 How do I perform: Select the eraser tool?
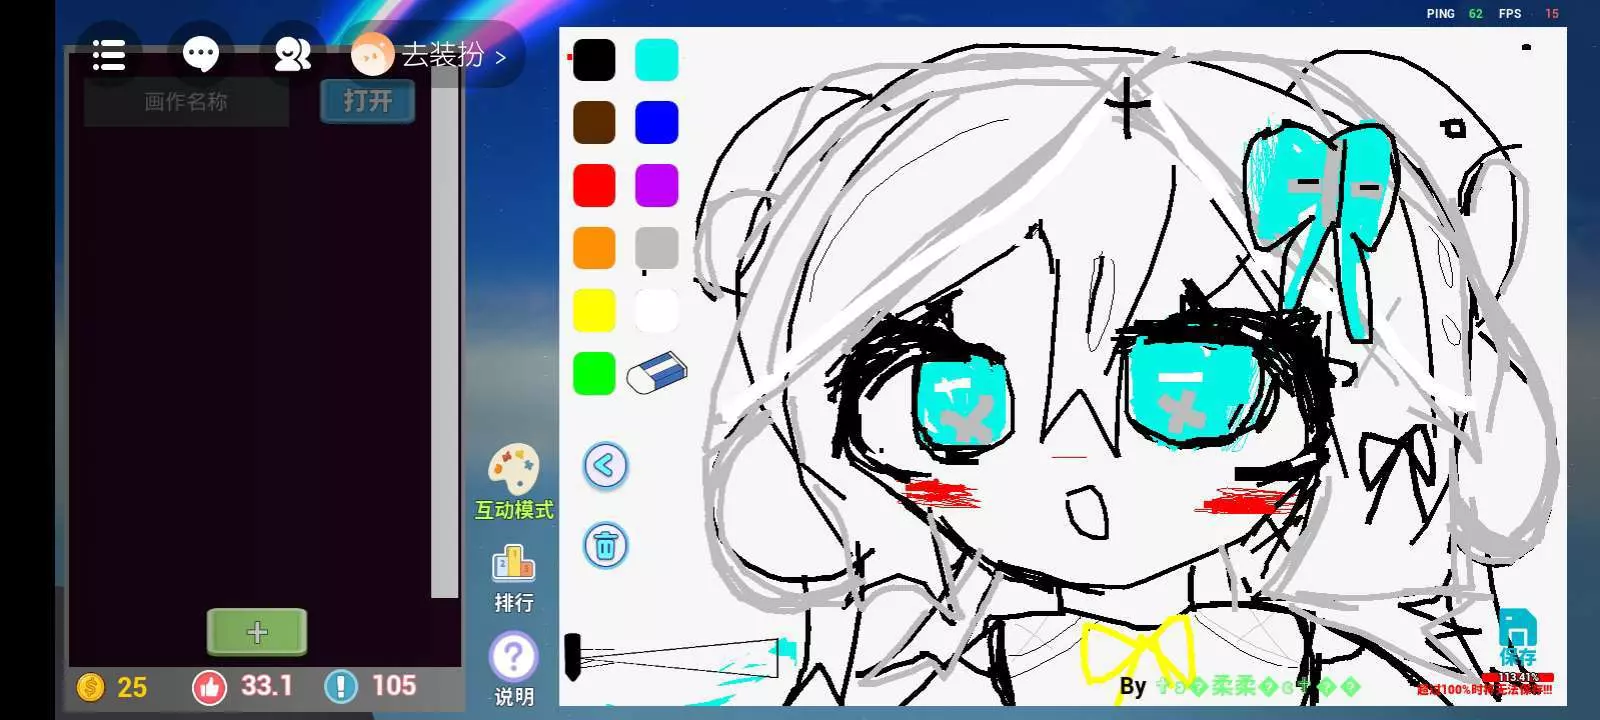657,372
